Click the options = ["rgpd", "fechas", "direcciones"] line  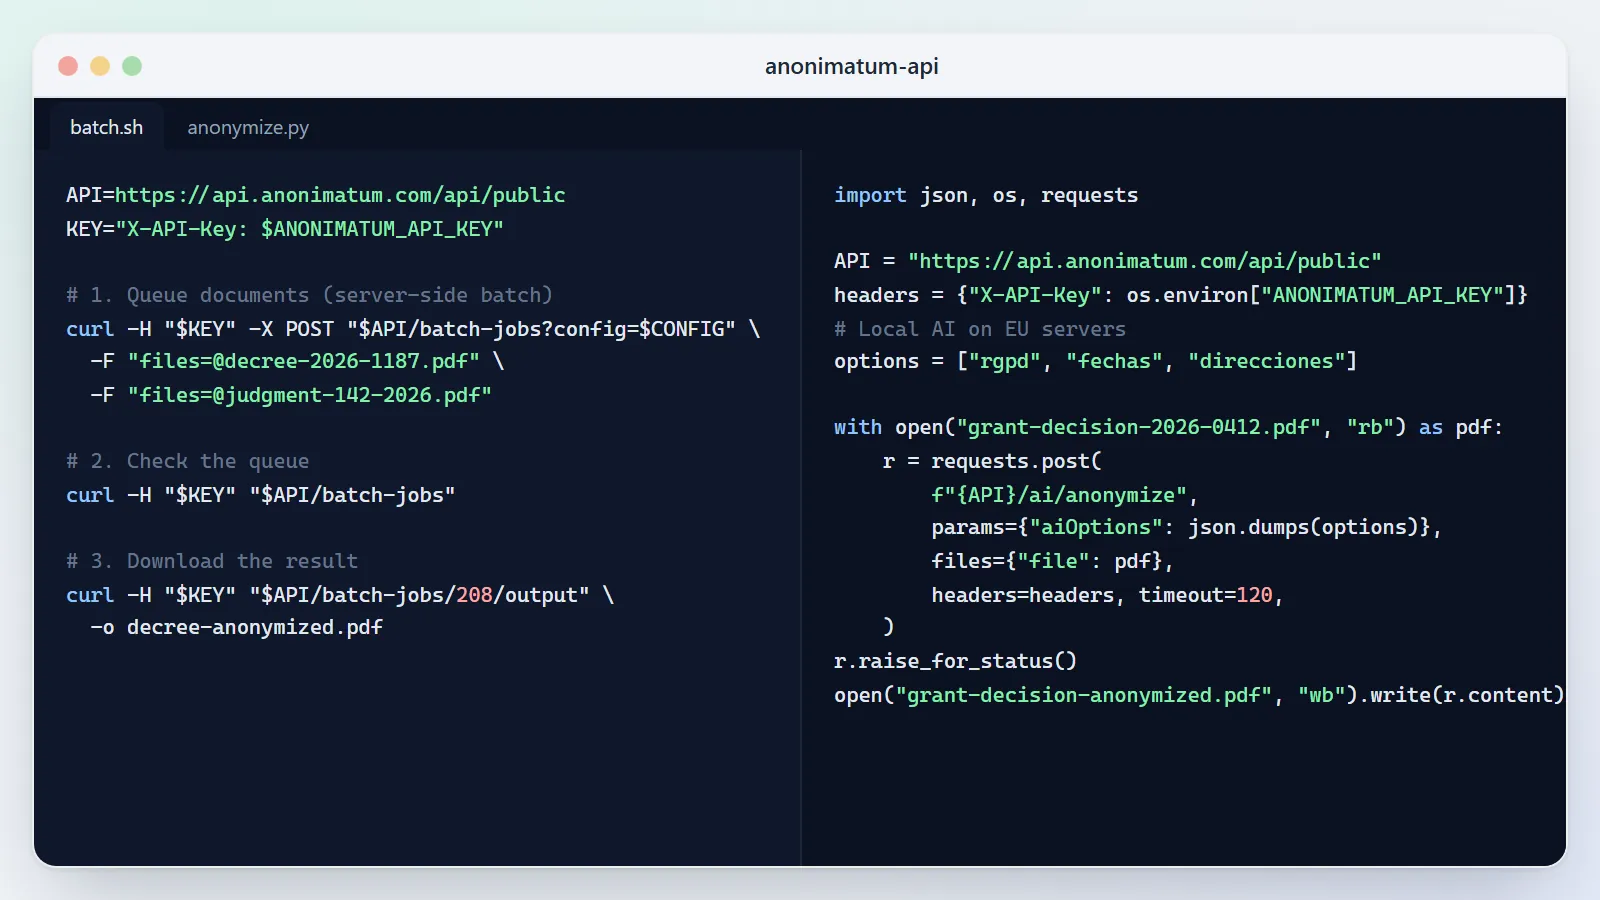1096,361
